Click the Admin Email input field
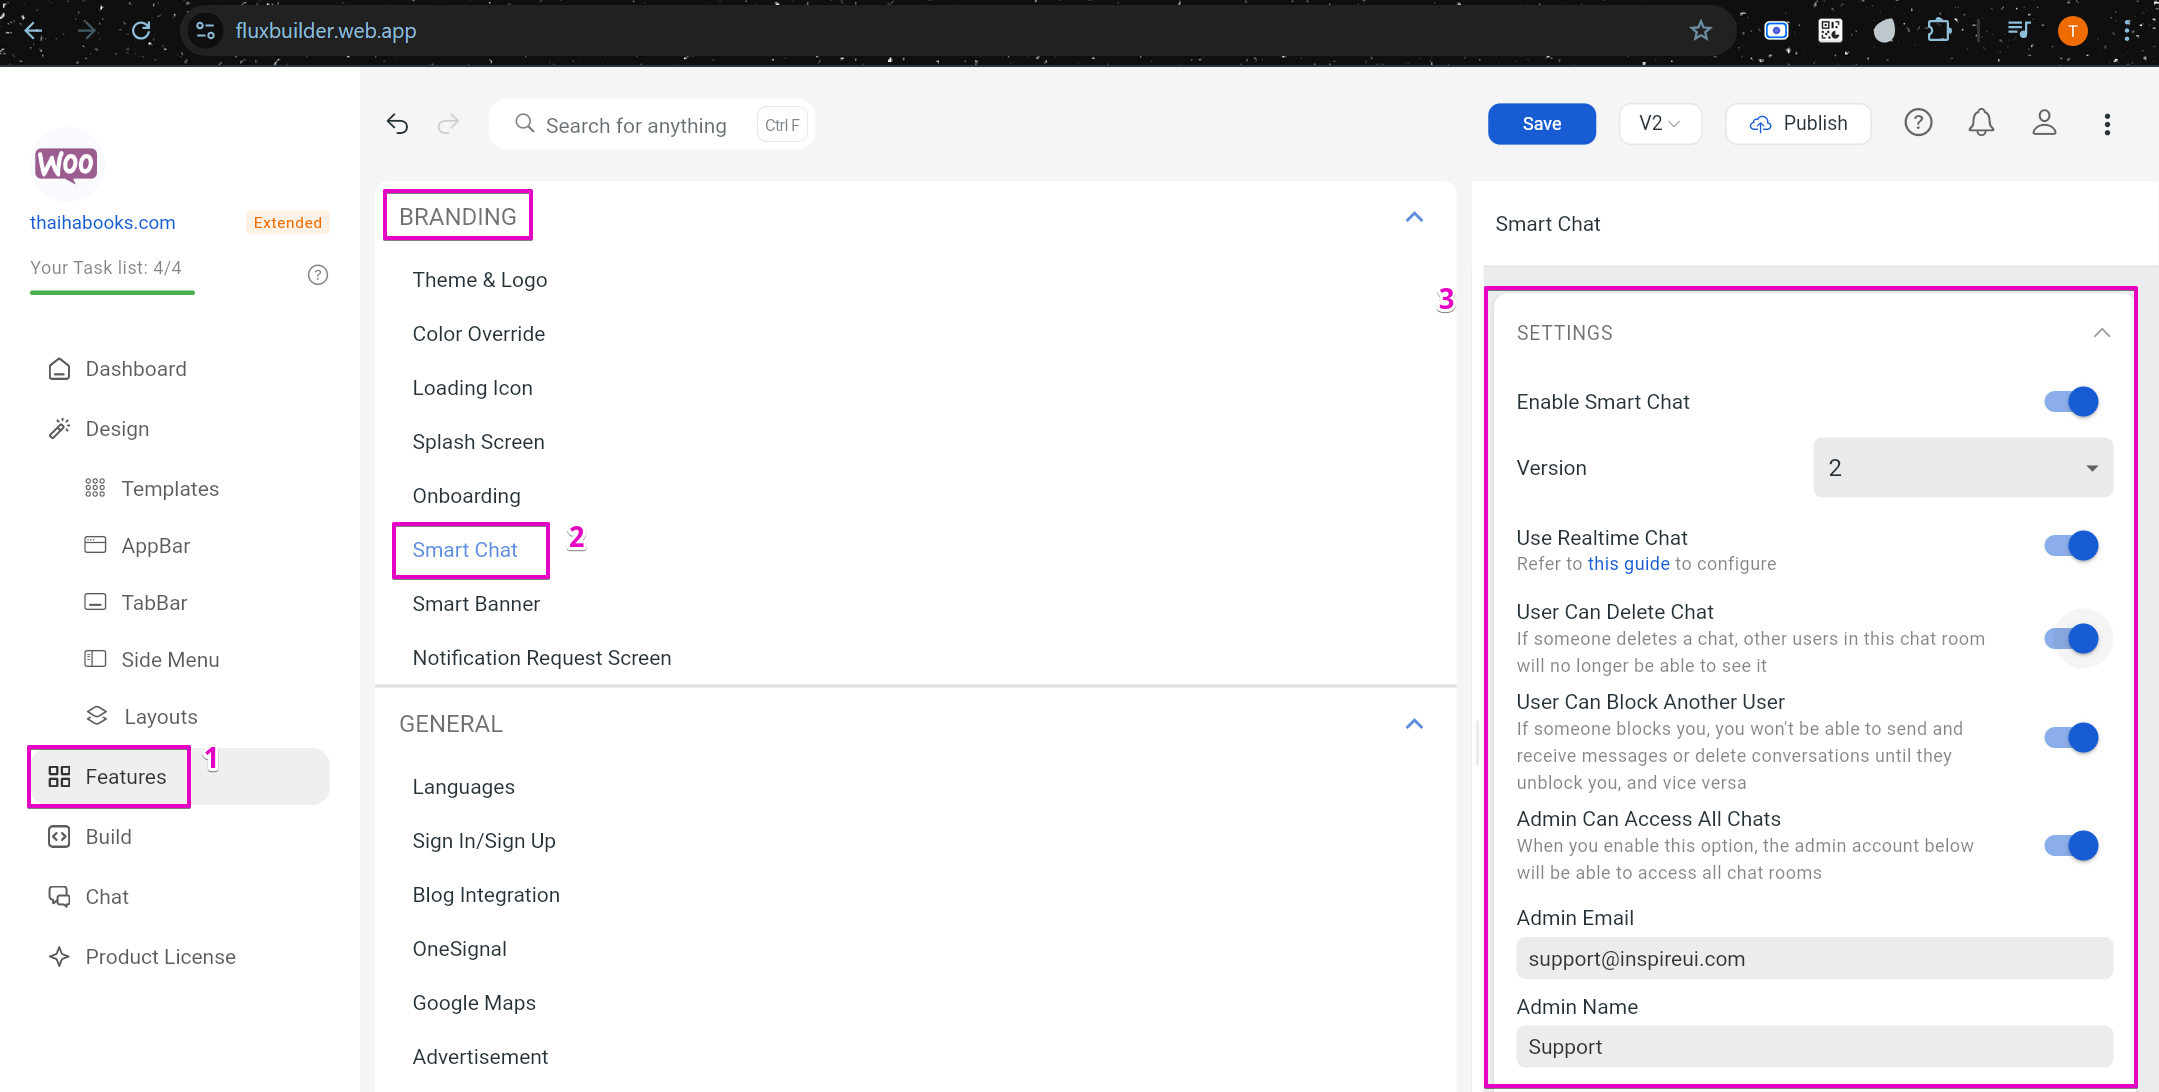Image resolution: width=2159 pixels, height=1092 pixels. coord(1814,959)
